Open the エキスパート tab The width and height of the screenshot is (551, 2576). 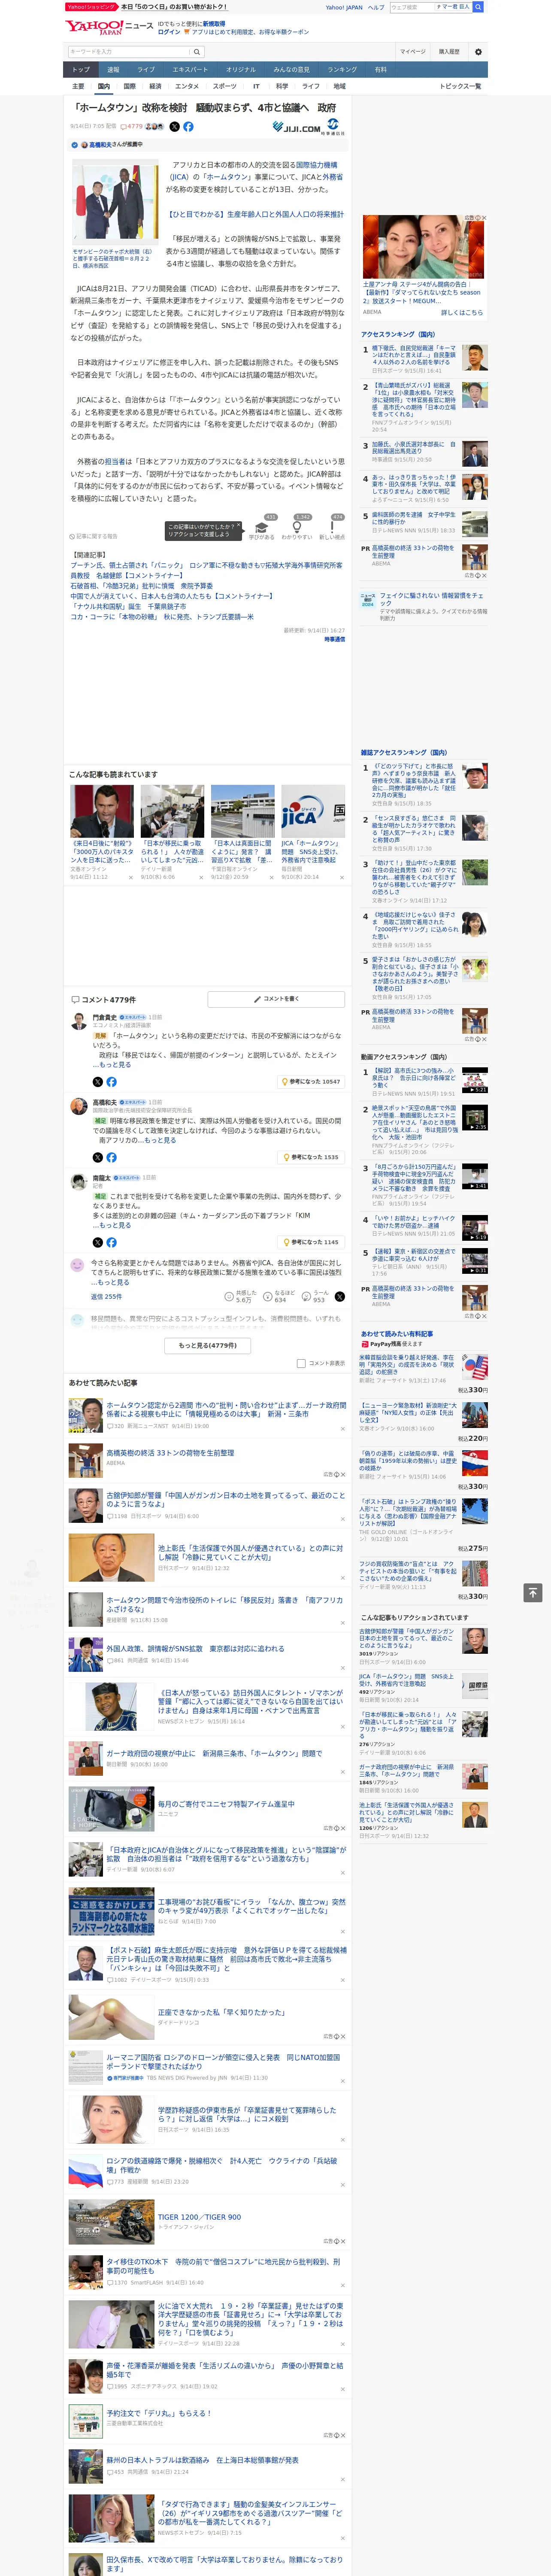[190, 70]
